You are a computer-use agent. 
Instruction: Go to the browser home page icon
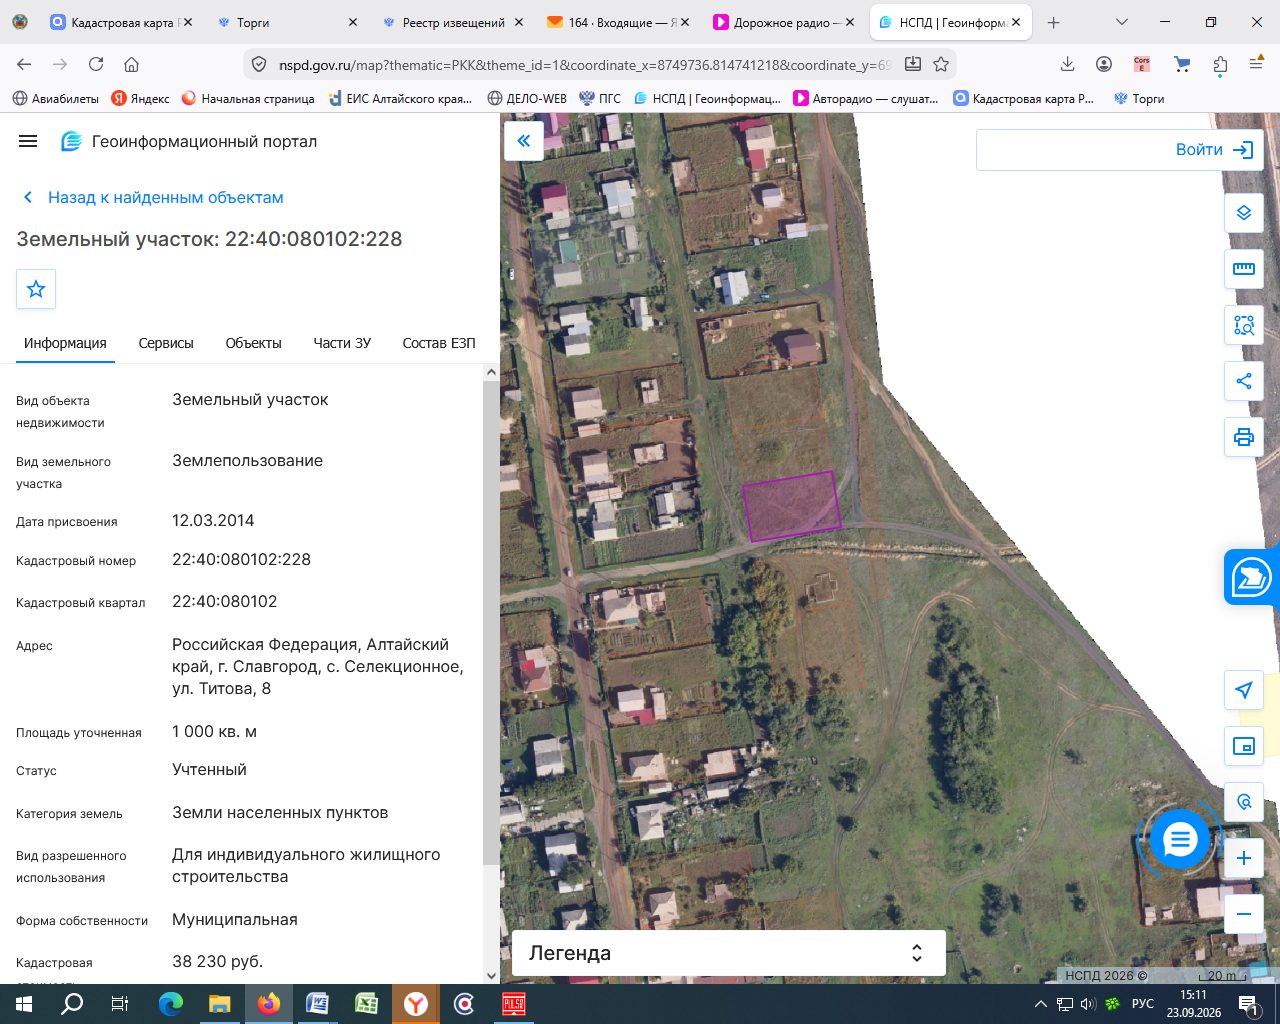point(131,64)
